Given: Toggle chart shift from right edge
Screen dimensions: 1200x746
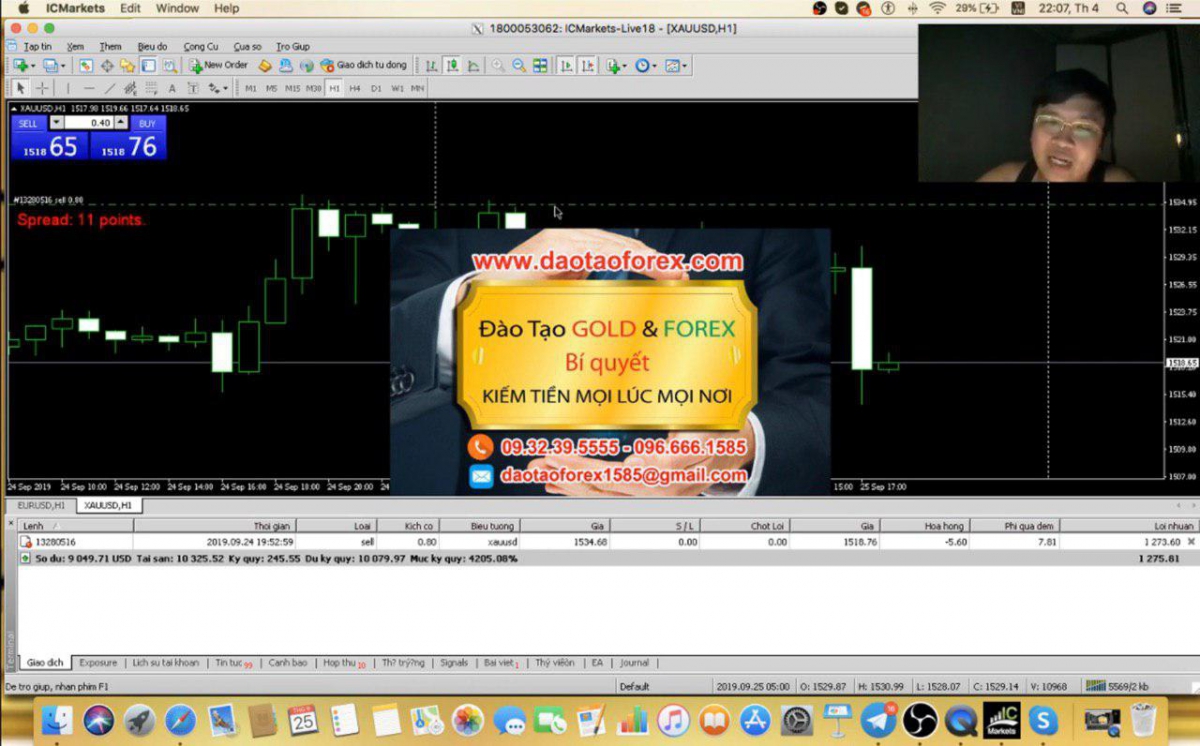Looking at the screenshot, I should [x=587, y=65].
